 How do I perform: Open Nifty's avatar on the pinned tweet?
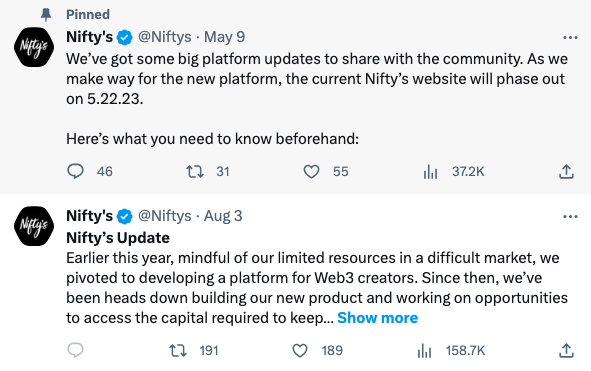coord(34,47)
